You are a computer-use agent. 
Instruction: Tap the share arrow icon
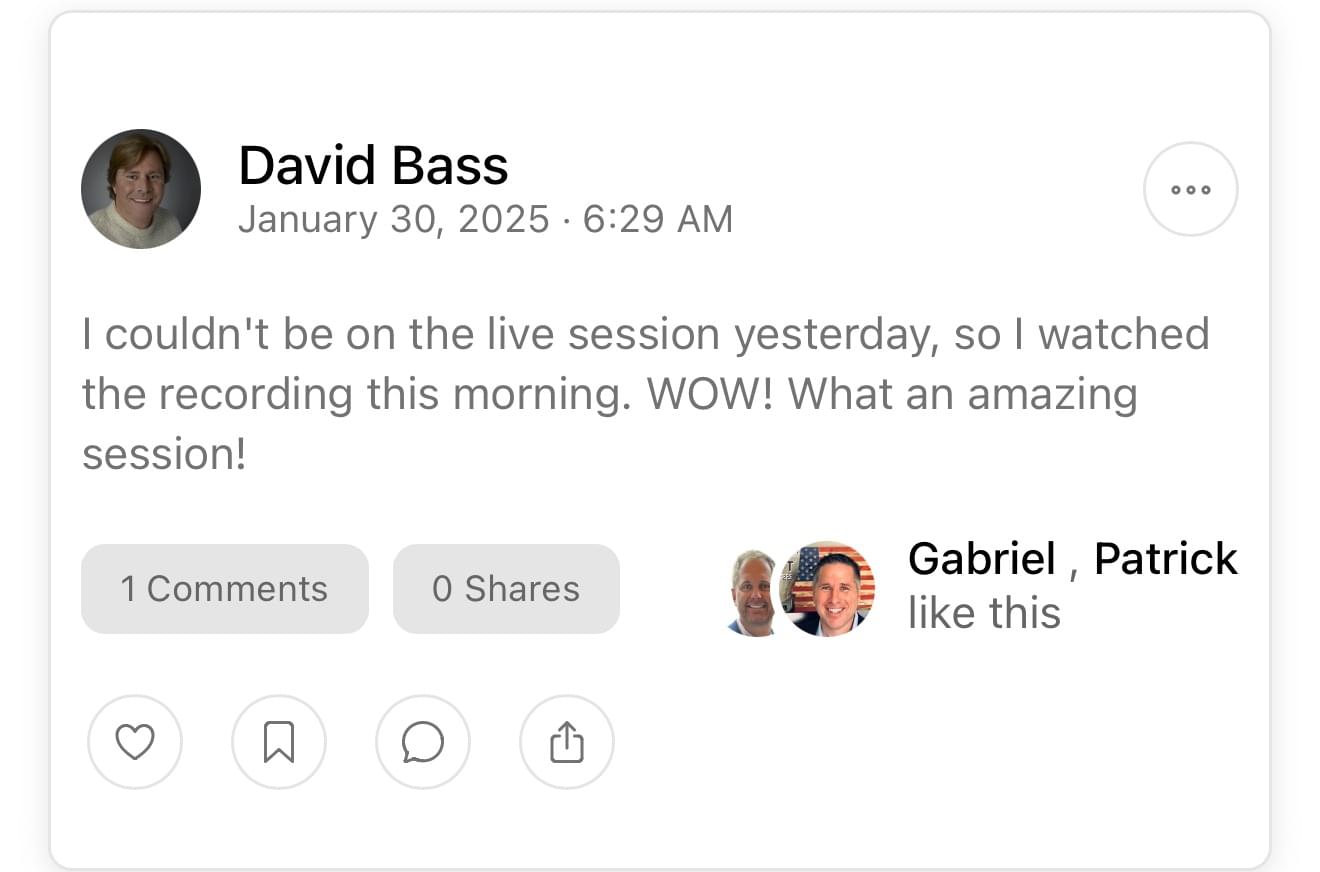[x=567, y=743]
